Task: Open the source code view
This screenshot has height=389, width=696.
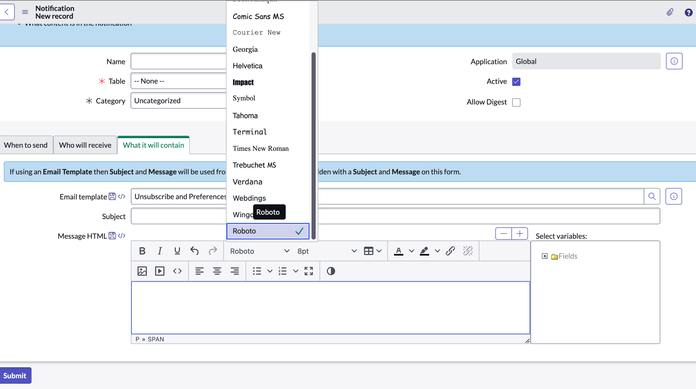Action: pyautogui.click(x=177, y=271)
